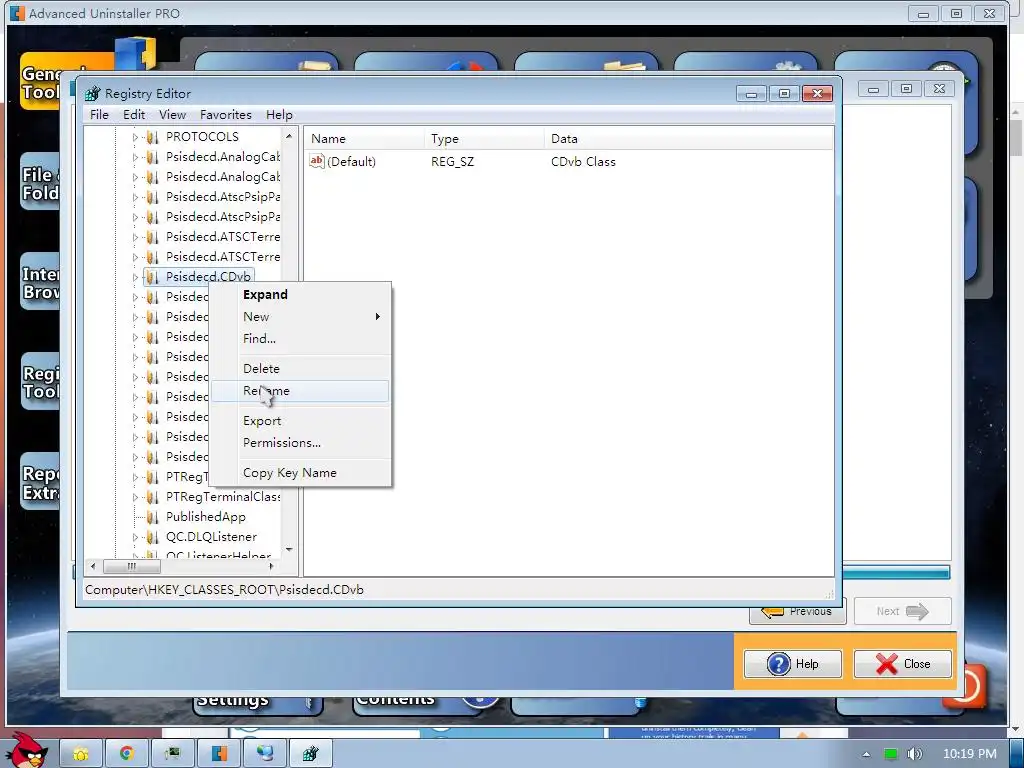Open the Favorites menu
The height and width of the screenshot is (768, 1024).
coord(225,114)
